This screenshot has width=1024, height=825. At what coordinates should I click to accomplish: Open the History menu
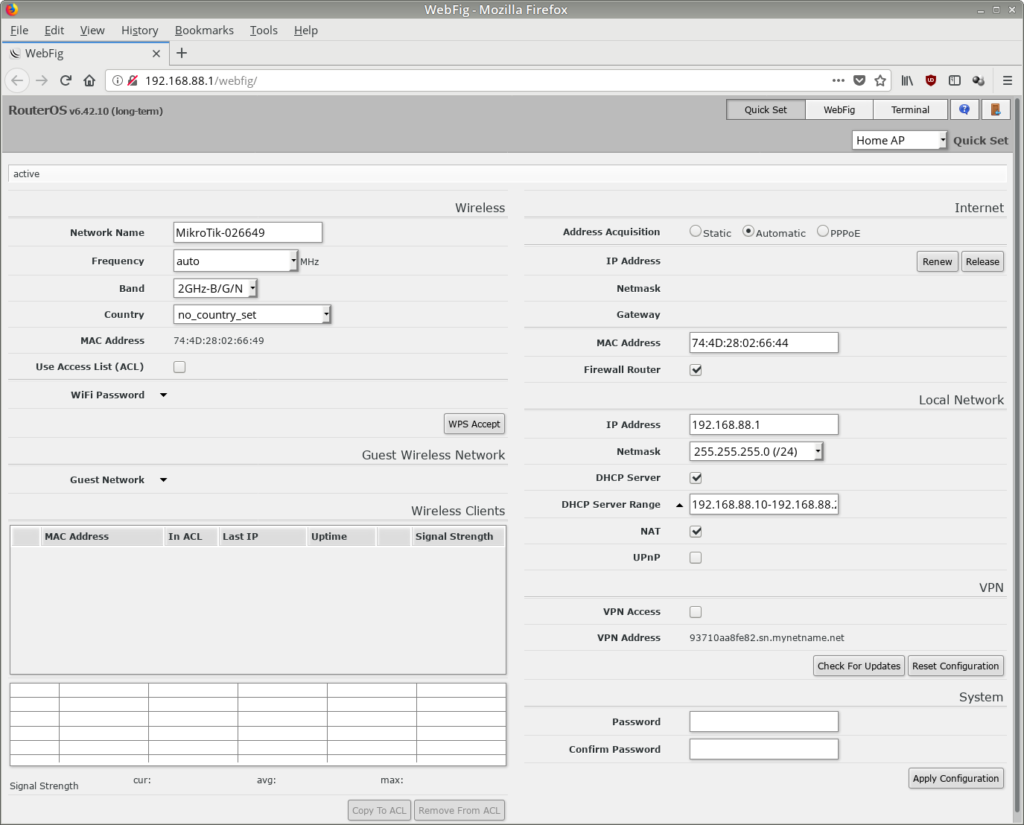click(x=140, y=30)
